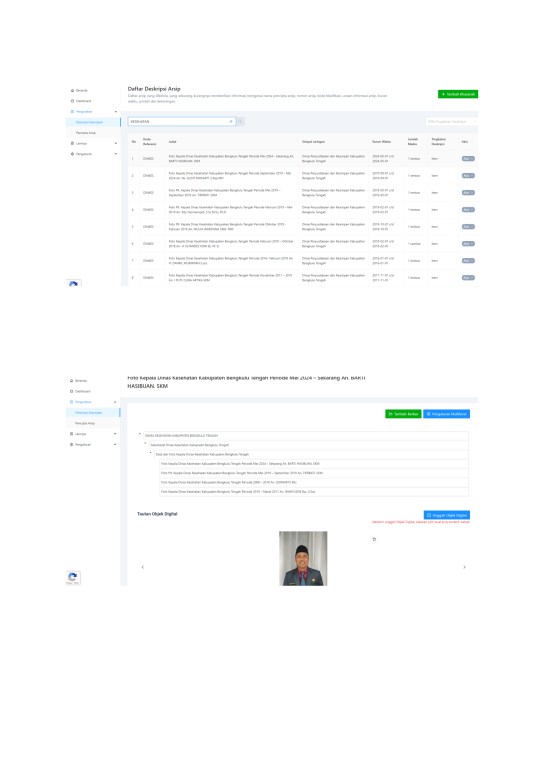Click the Beranda home icon on the archive list page

(x=72, y=91)
